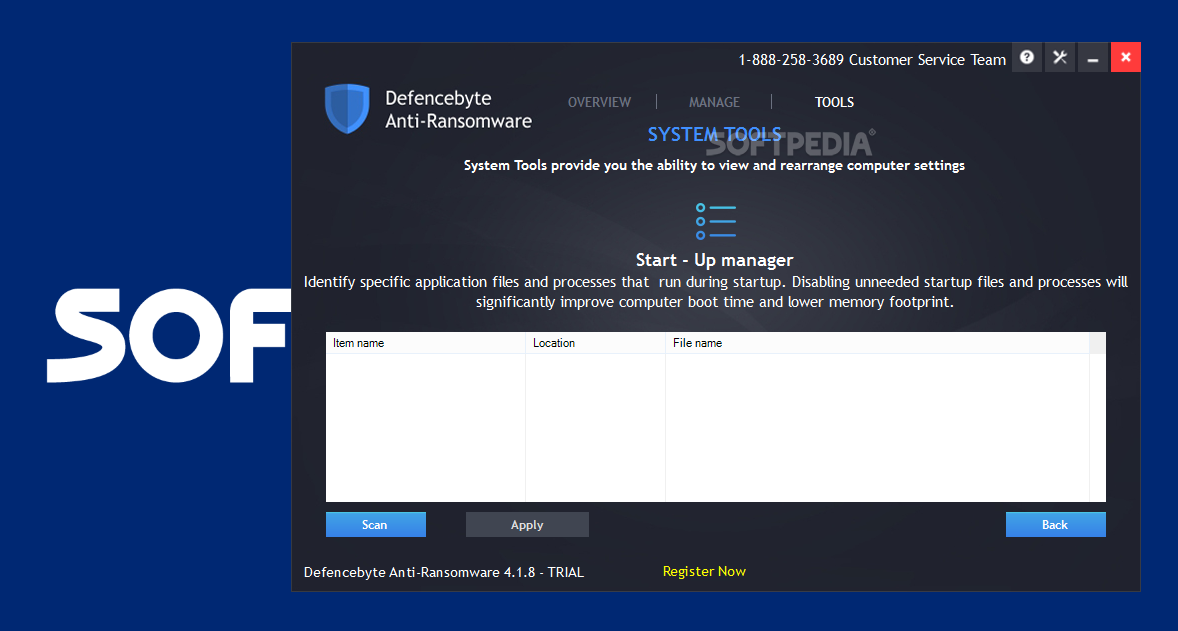The image size is (1178, 631).
Task: Sort by Item name column header
Action: point(425,343)
